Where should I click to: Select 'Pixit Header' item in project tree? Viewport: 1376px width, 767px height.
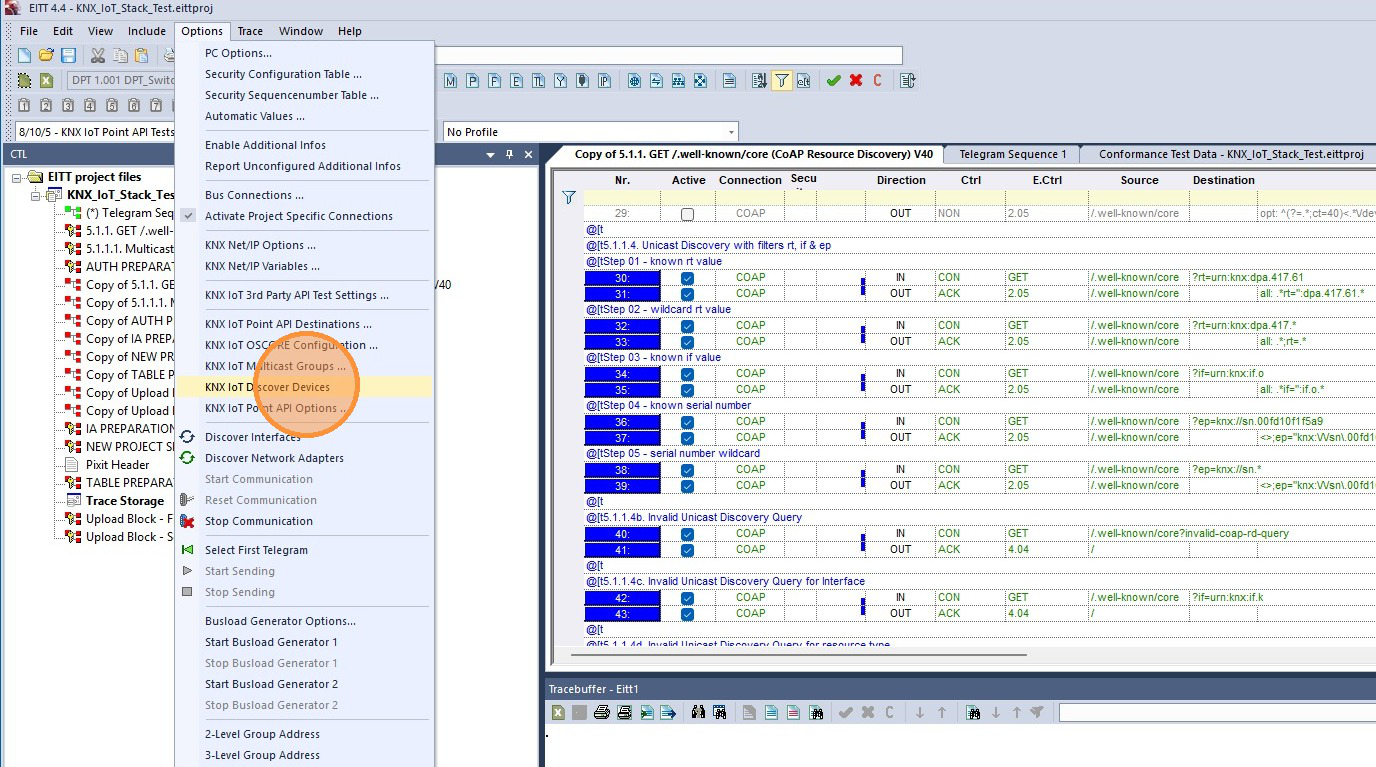point(118,465)
